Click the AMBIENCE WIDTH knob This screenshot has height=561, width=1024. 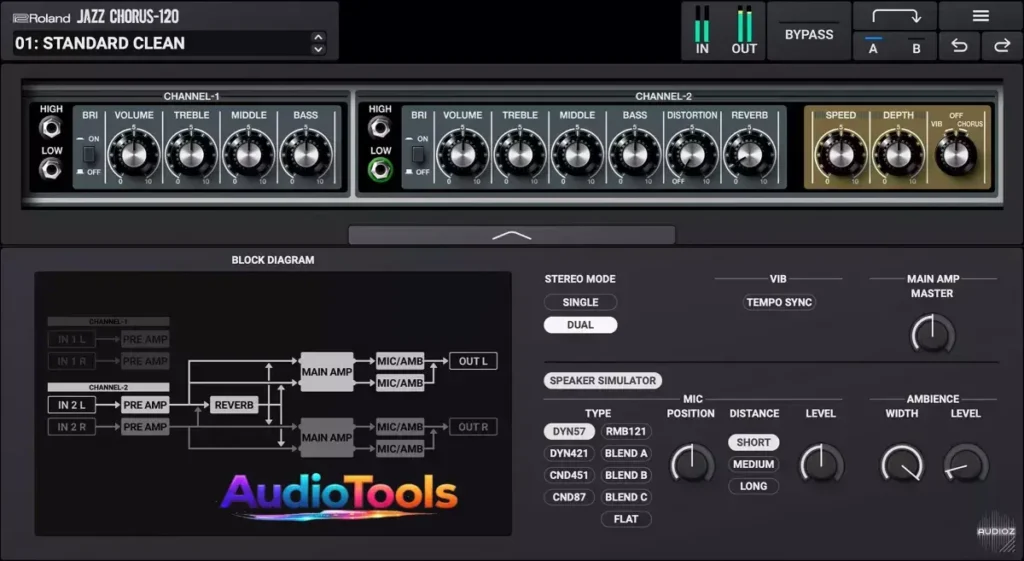click(902, 464)
